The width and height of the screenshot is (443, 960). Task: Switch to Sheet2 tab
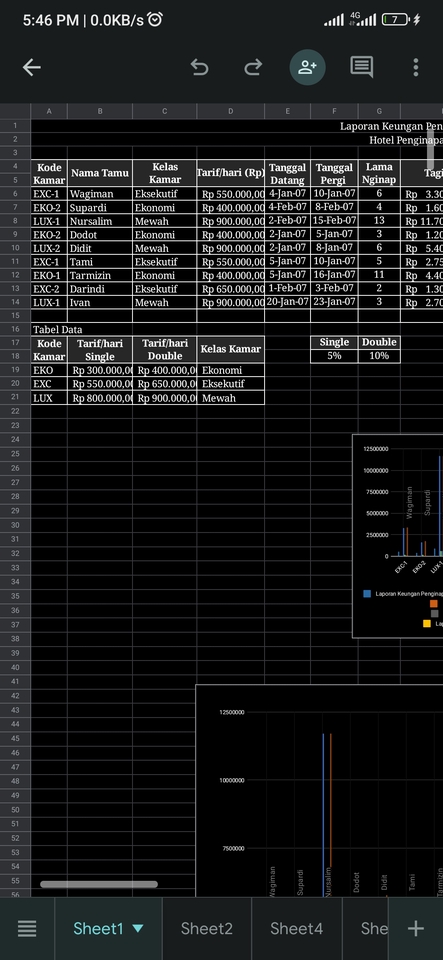(x=207, y=929)
